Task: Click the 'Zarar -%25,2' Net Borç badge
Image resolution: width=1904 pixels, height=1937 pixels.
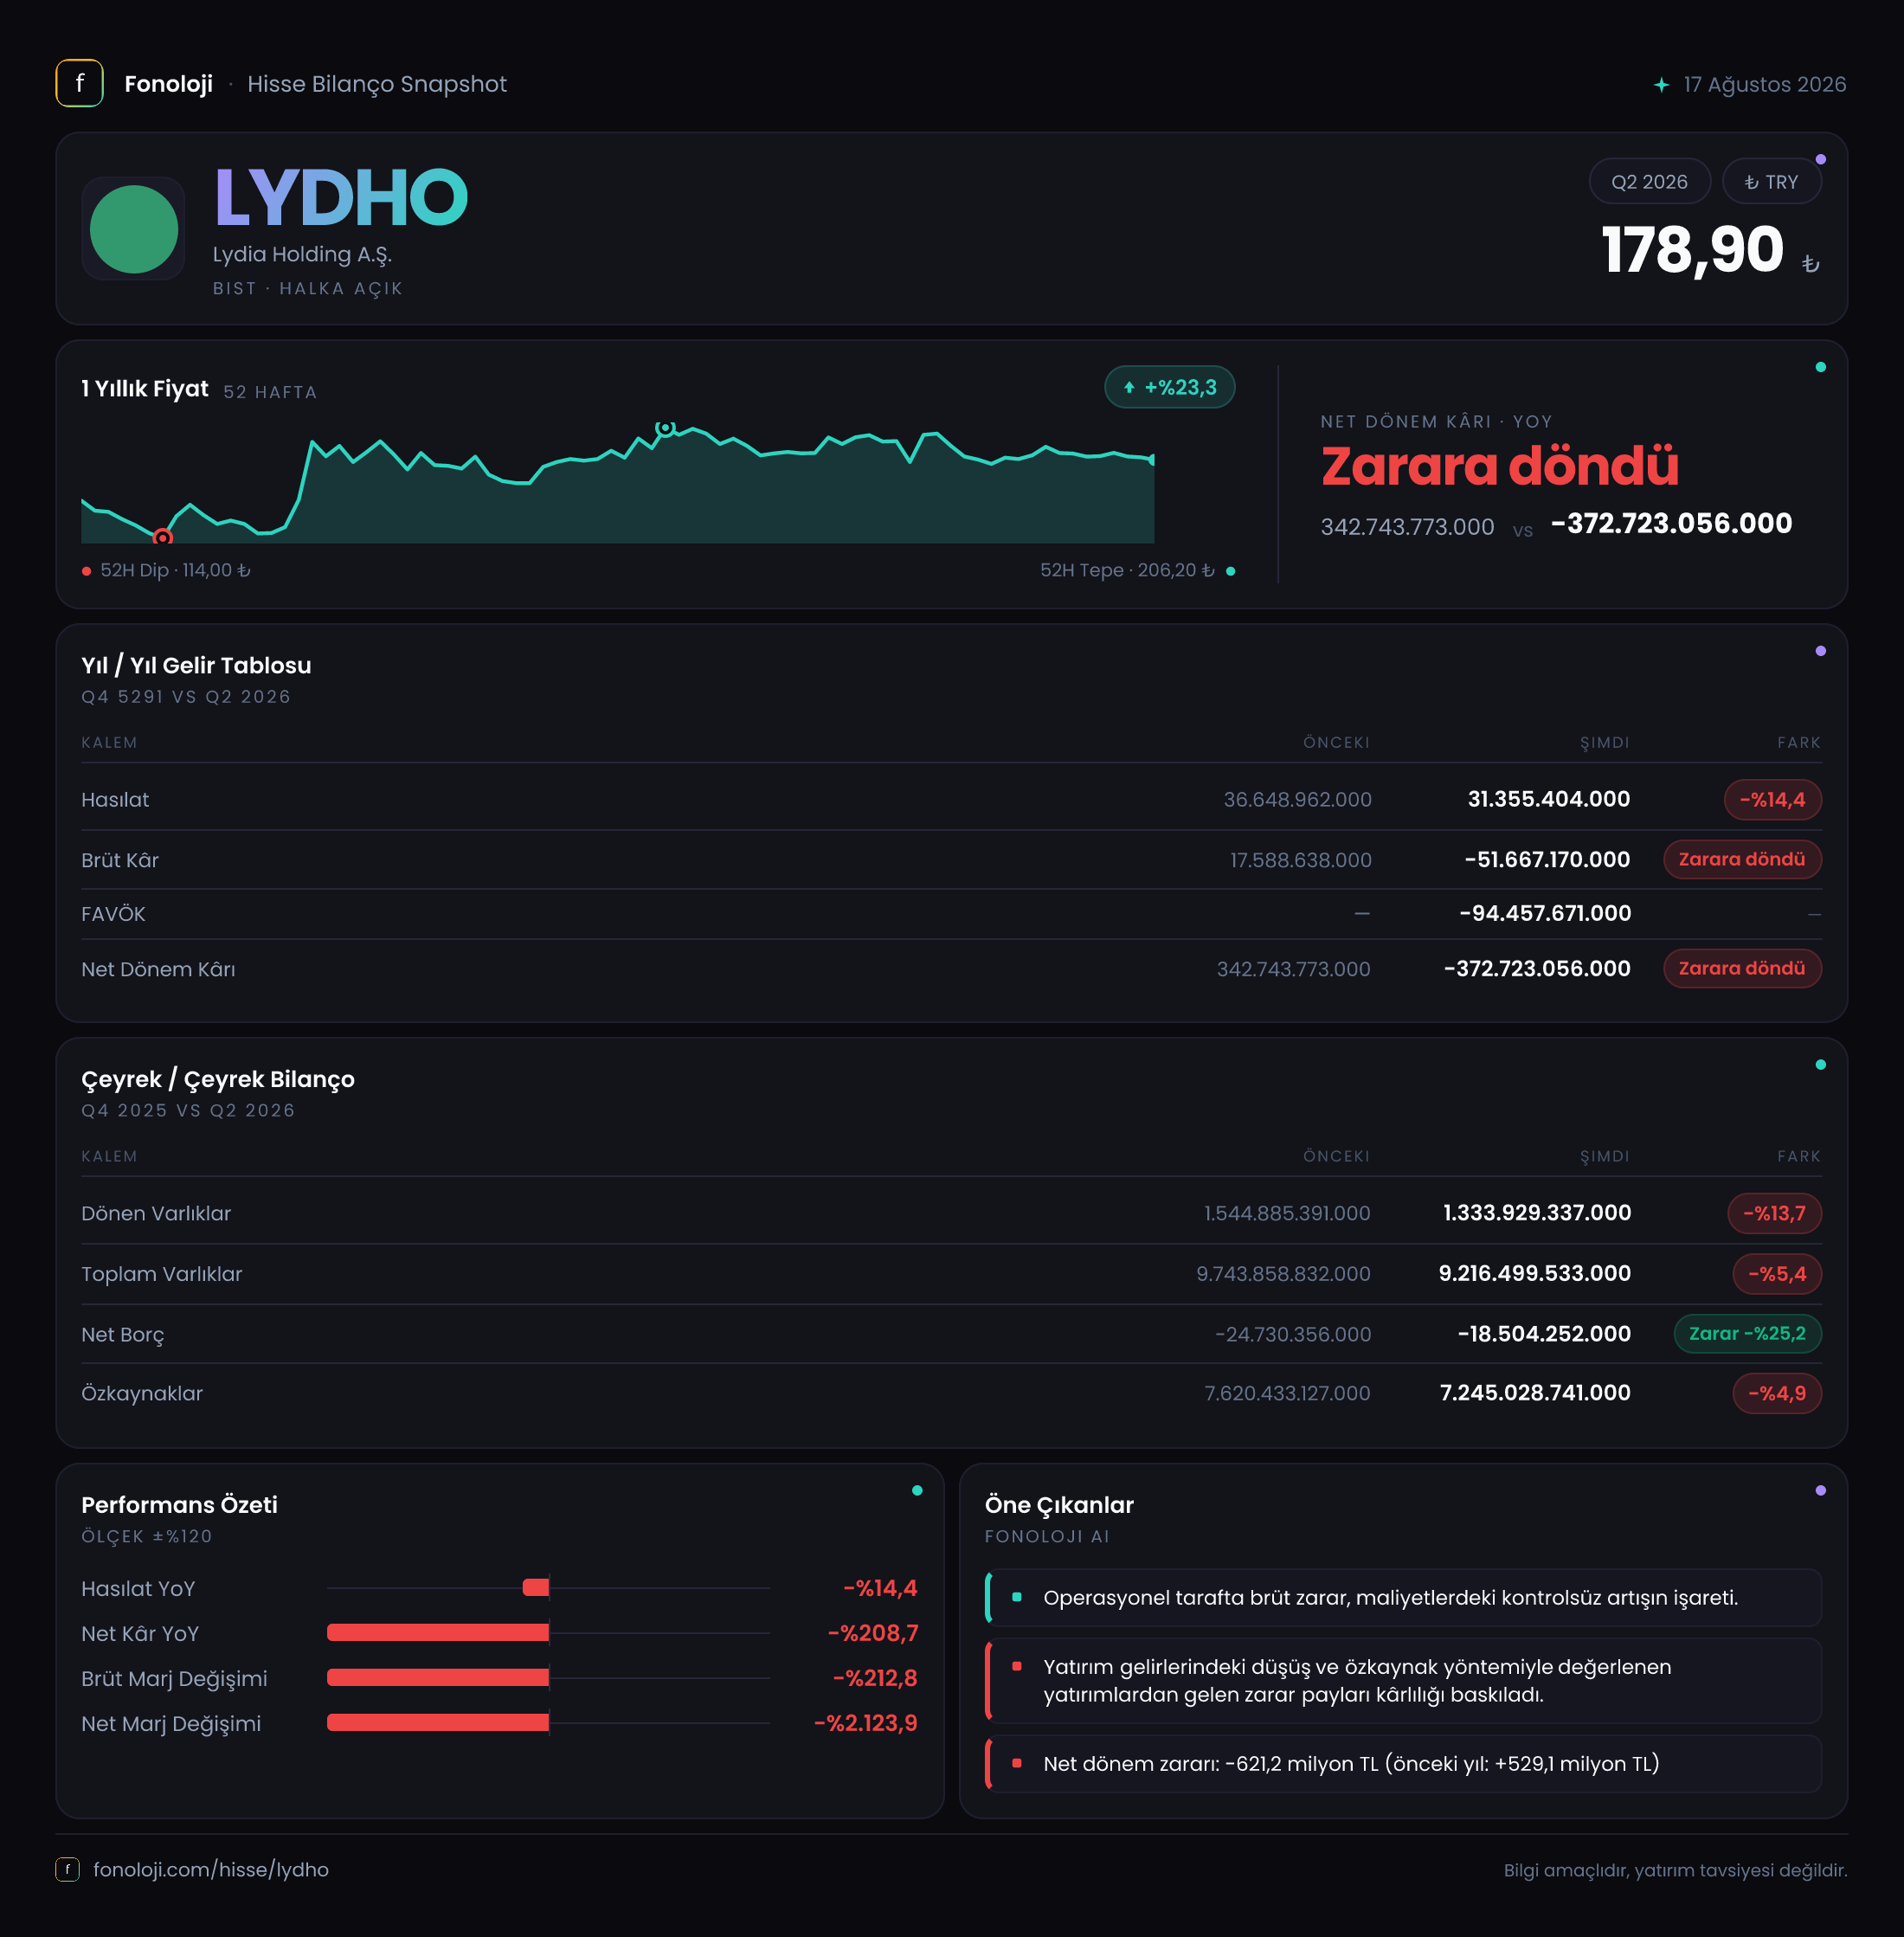Action: (1747, 1333)
